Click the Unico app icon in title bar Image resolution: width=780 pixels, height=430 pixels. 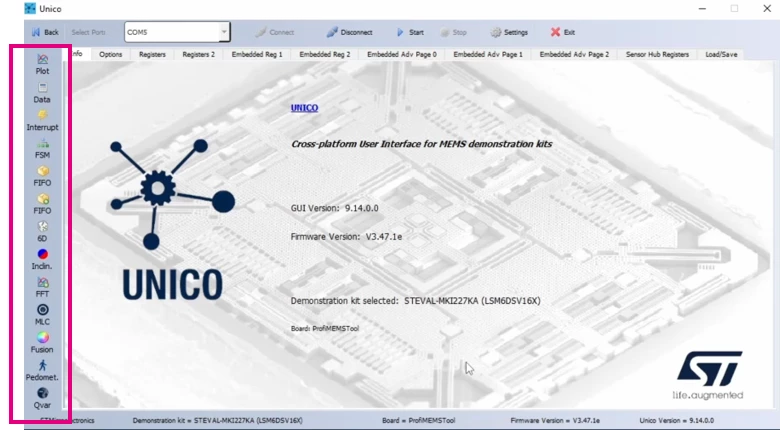point(30,8)
